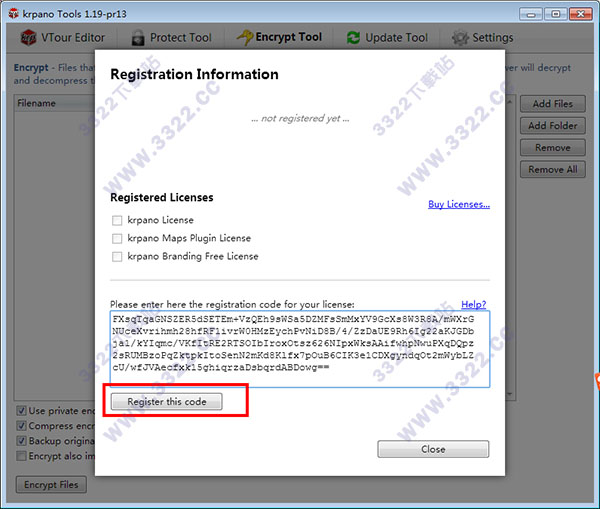Click the VTour Editor cube icon

point(29,38)
